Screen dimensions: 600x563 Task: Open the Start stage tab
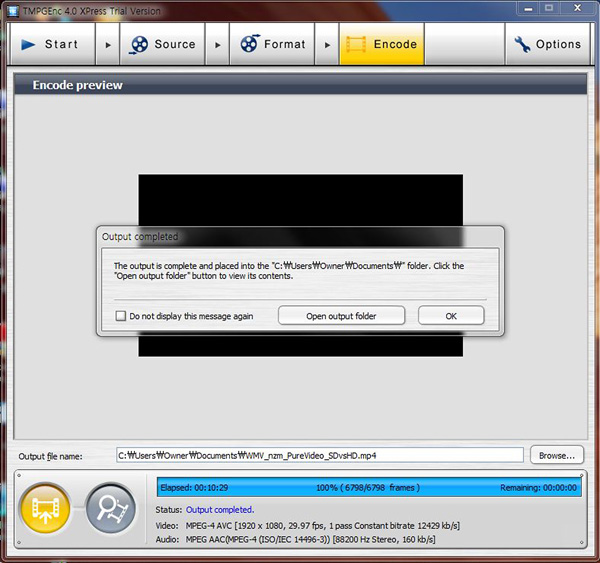(x=52, y=44)
